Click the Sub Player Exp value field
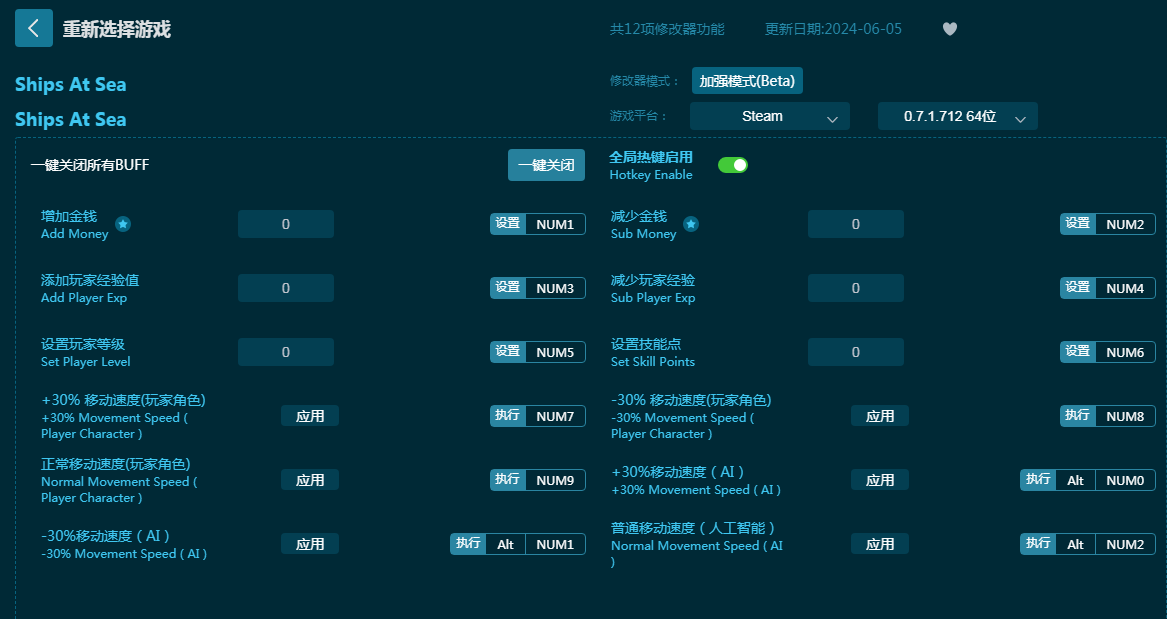 [x=856, y=288]
